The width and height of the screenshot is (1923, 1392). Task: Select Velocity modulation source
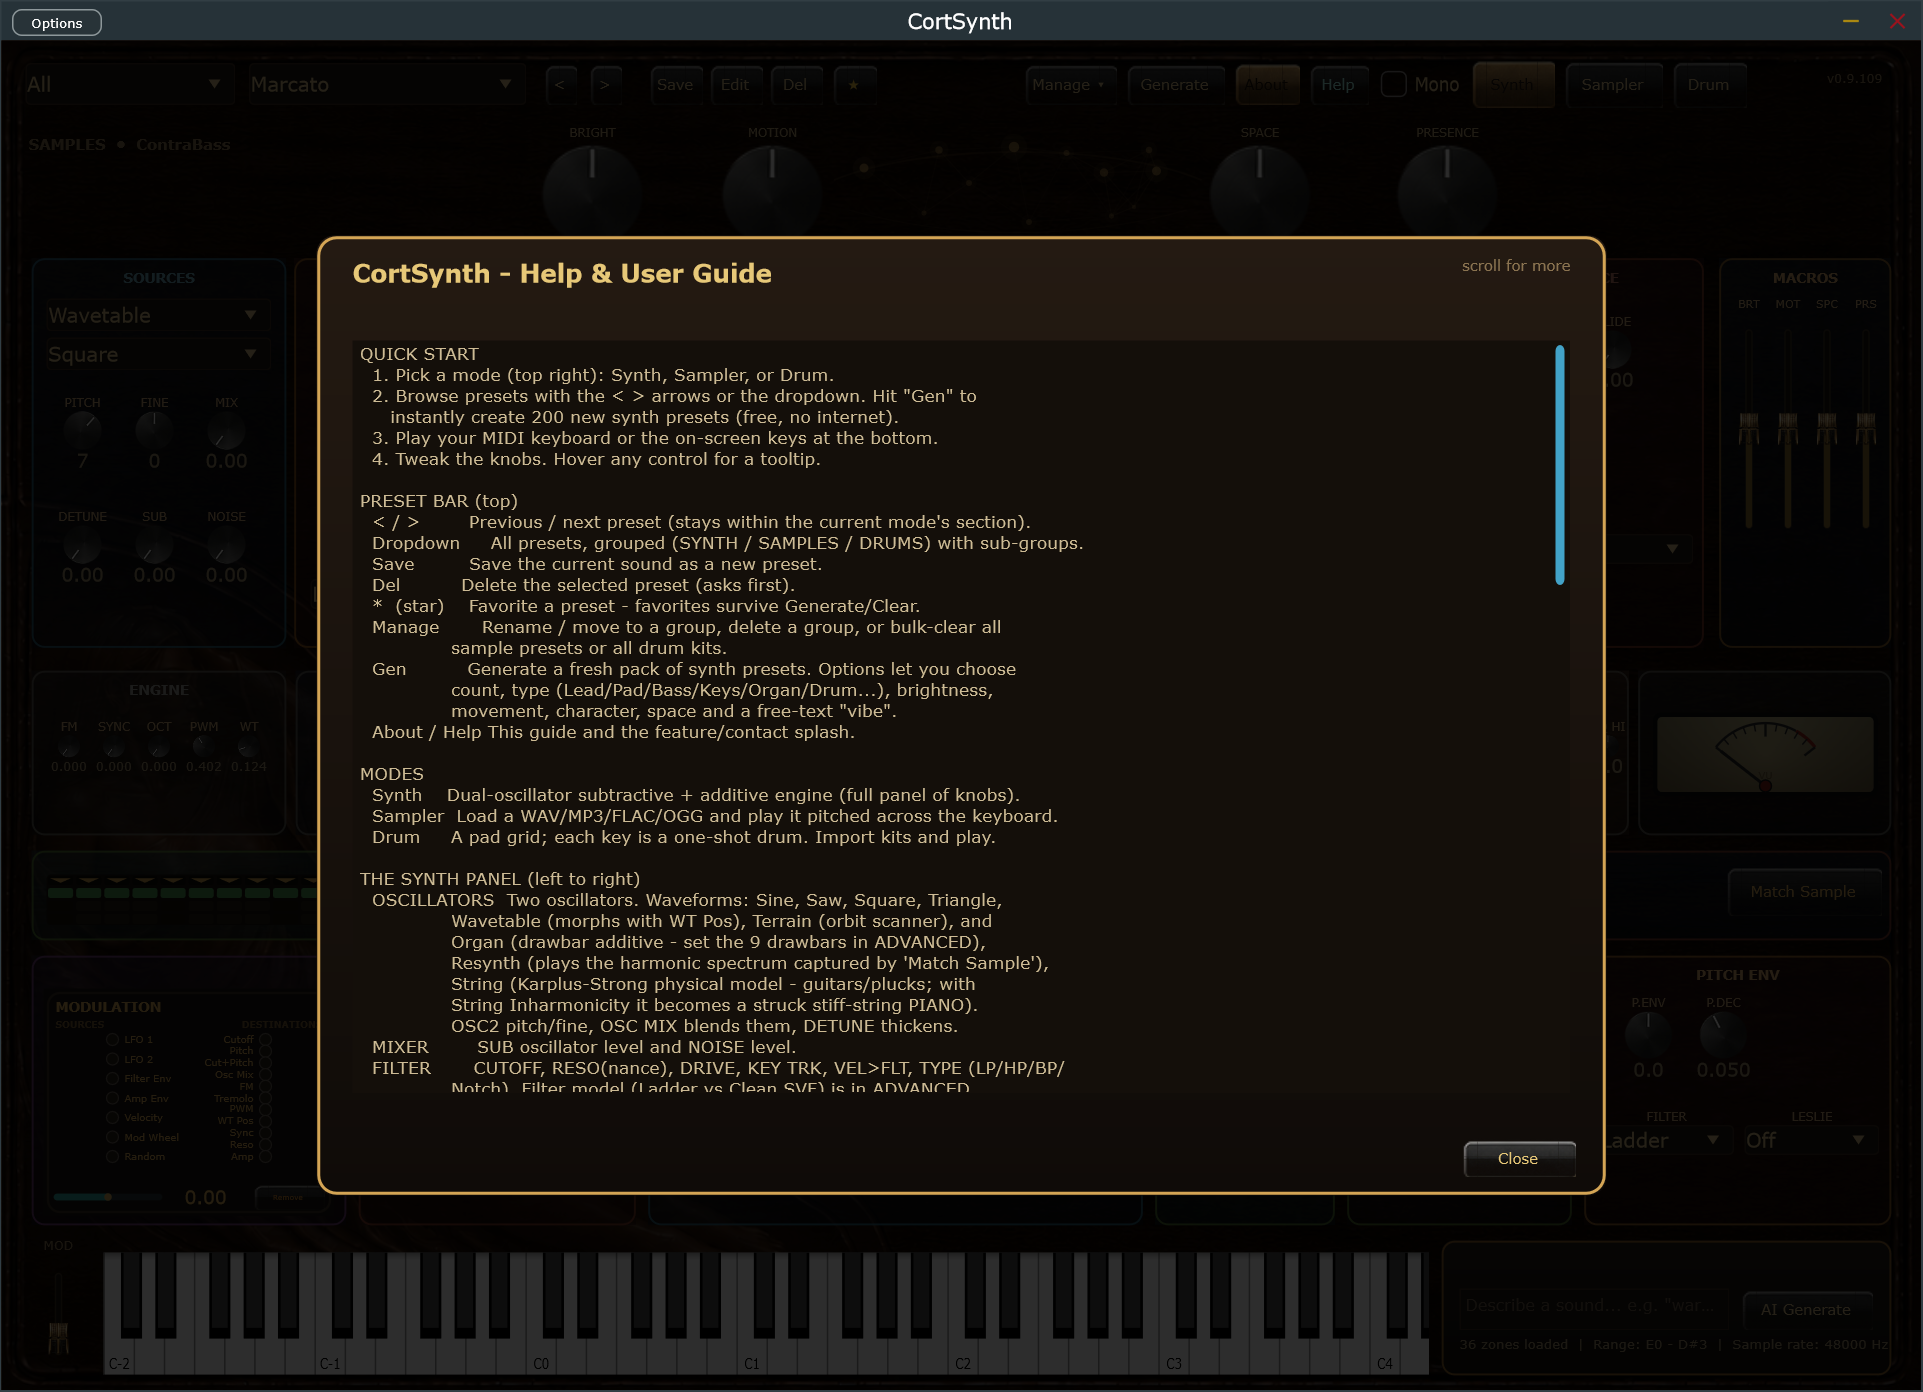tap(112, 1118)
